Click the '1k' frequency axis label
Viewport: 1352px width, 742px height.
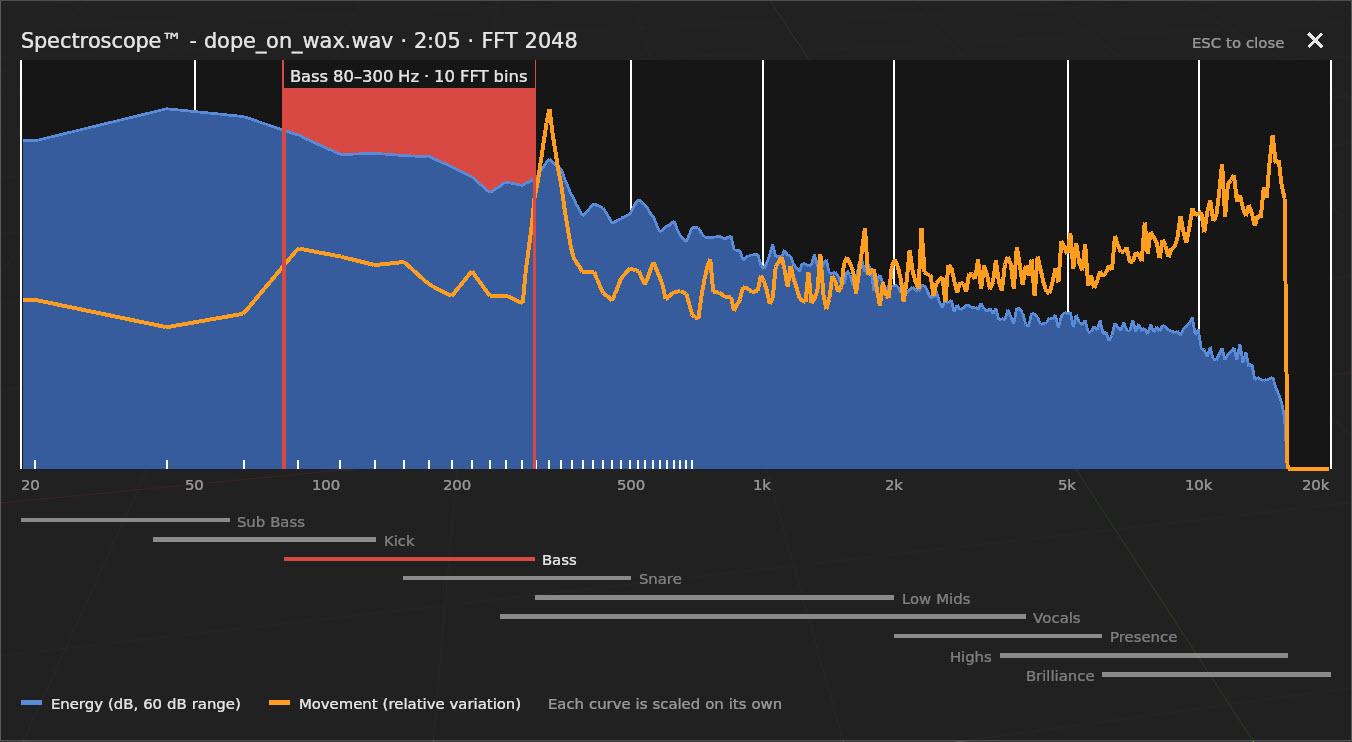(762, 486)
